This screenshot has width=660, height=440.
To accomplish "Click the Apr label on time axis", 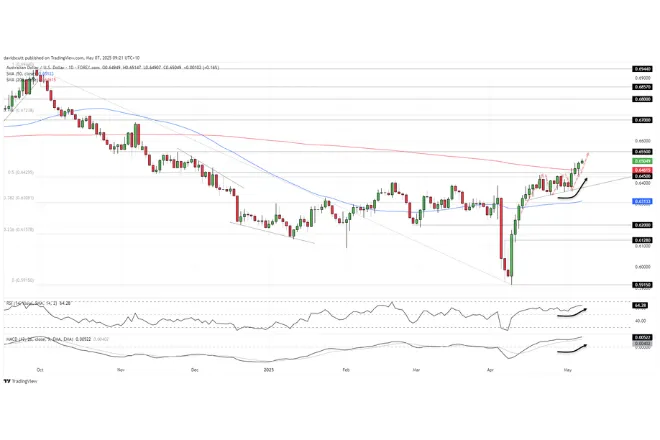I will tap(490, 370).
